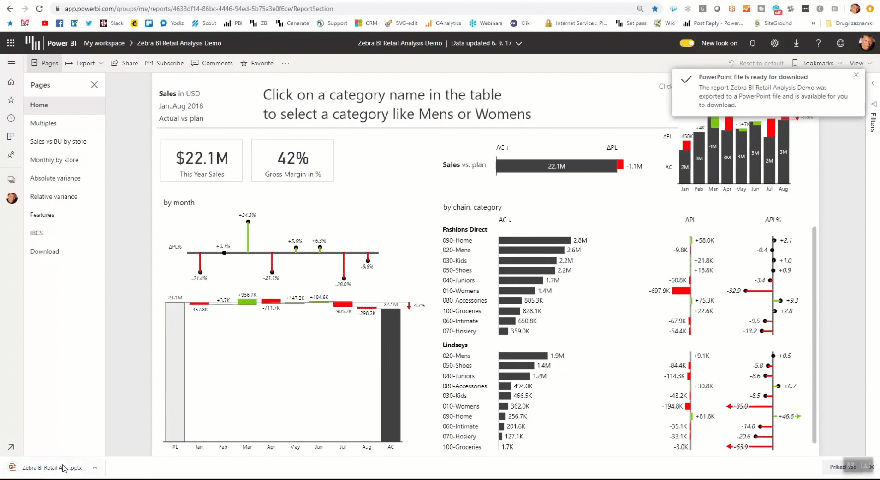The height and width of the screenshot is (480, 880).
Task: Open the Slack bookmark
Action: (x=112, y=23)
